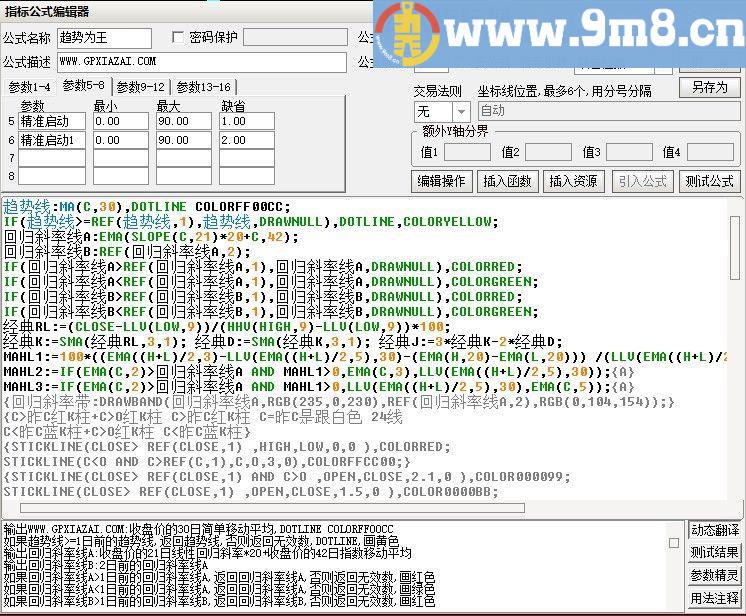Screen dimensions: 746x616
Task: Click the 值1 extra Y-axis input box
Action: click(x=466, y=152)
